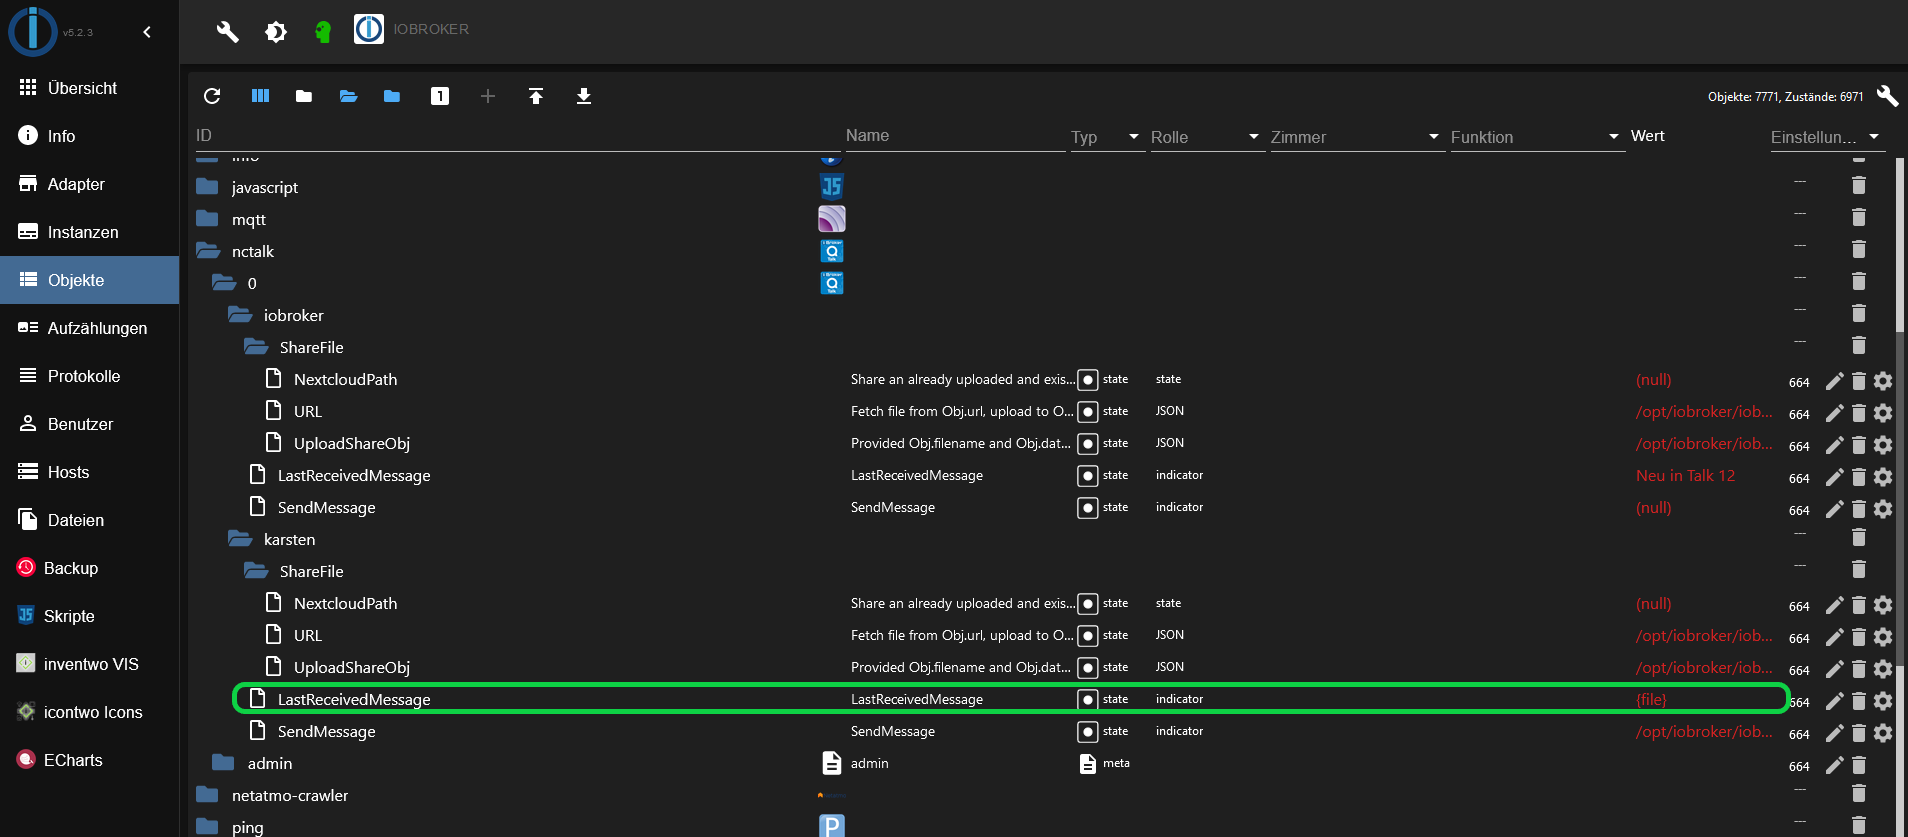This screenshot has height=837, width=1908.
Task: Click the wrench settings icon in top bar
Action: point(228,31)
